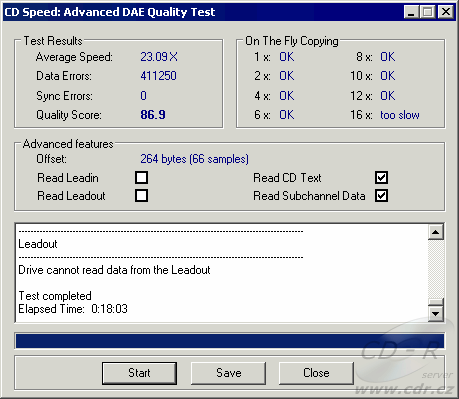Click the blue progress bar
The height and width of the screenshot is (399, 459).
(230, 341)
